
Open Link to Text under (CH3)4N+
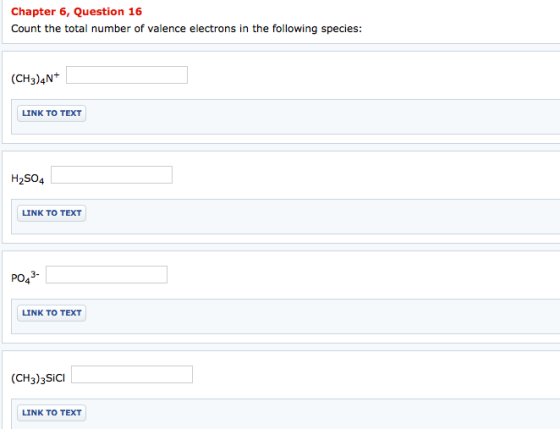[52, 113]
